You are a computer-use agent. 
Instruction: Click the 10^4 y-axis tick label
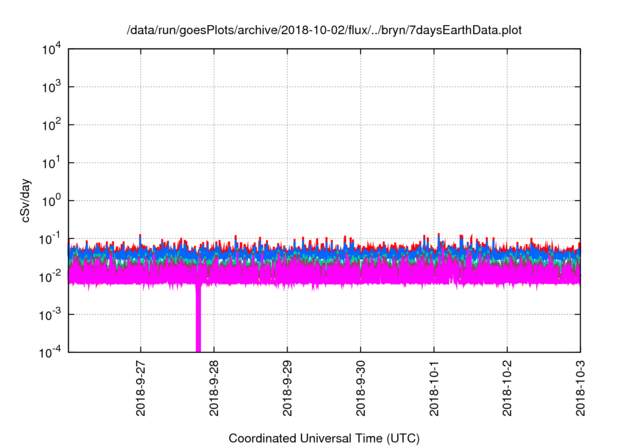coord(52,49)
